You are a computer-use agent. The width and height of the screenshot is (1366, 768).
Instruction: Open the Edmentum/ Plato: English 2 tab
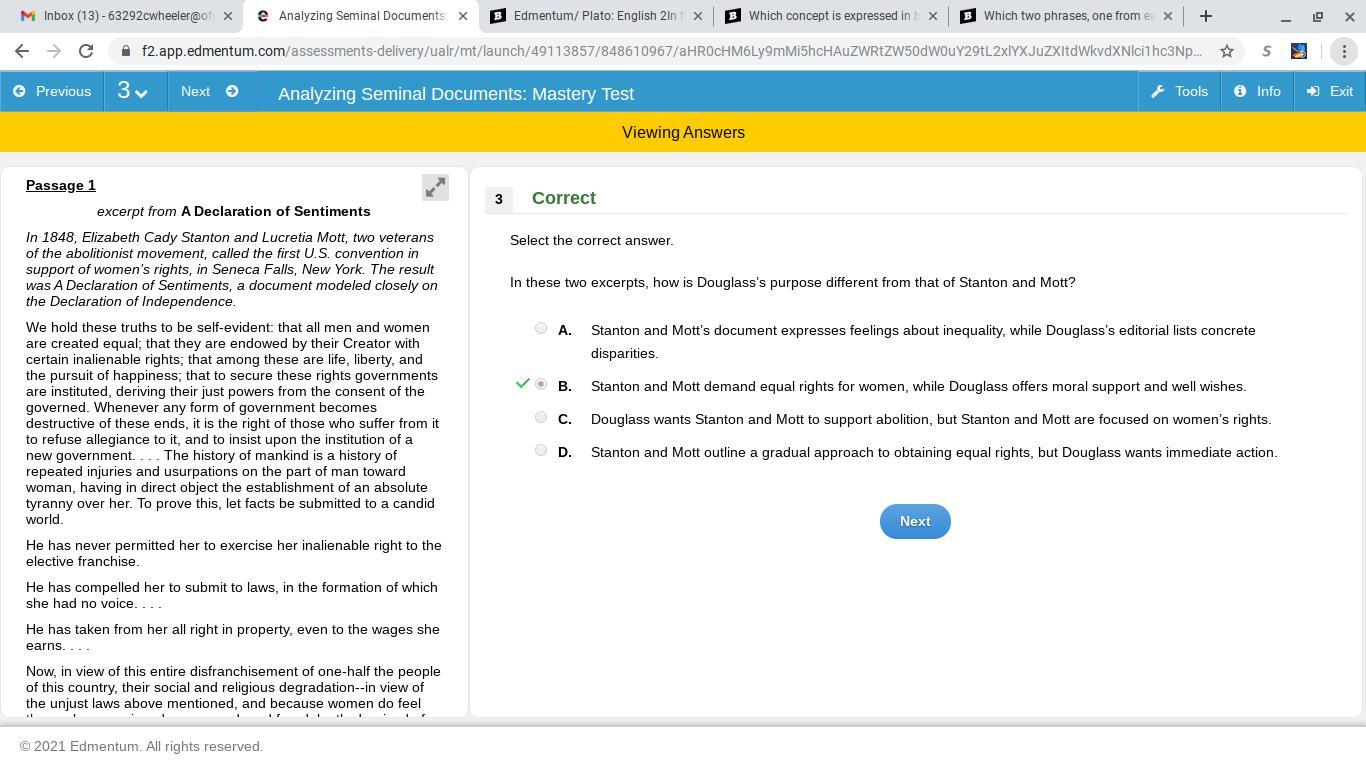pos(596,16)
